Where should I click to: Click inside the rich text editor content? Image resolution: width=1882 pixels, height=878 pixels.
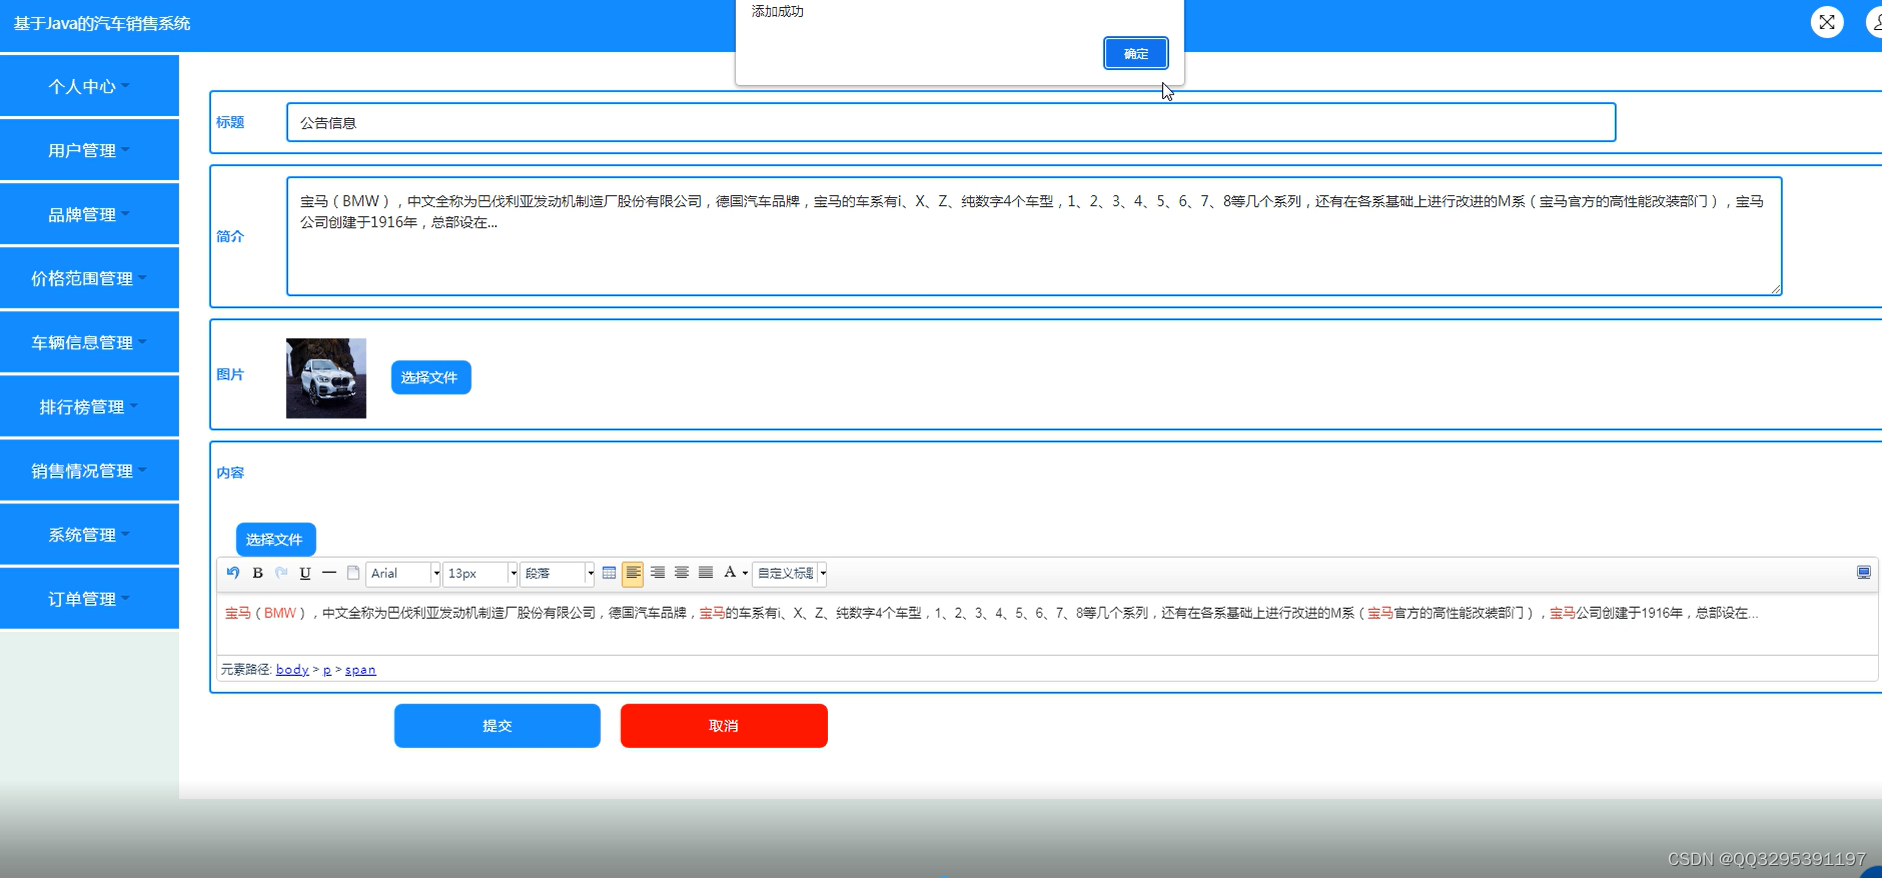(x=1047, y=624)
